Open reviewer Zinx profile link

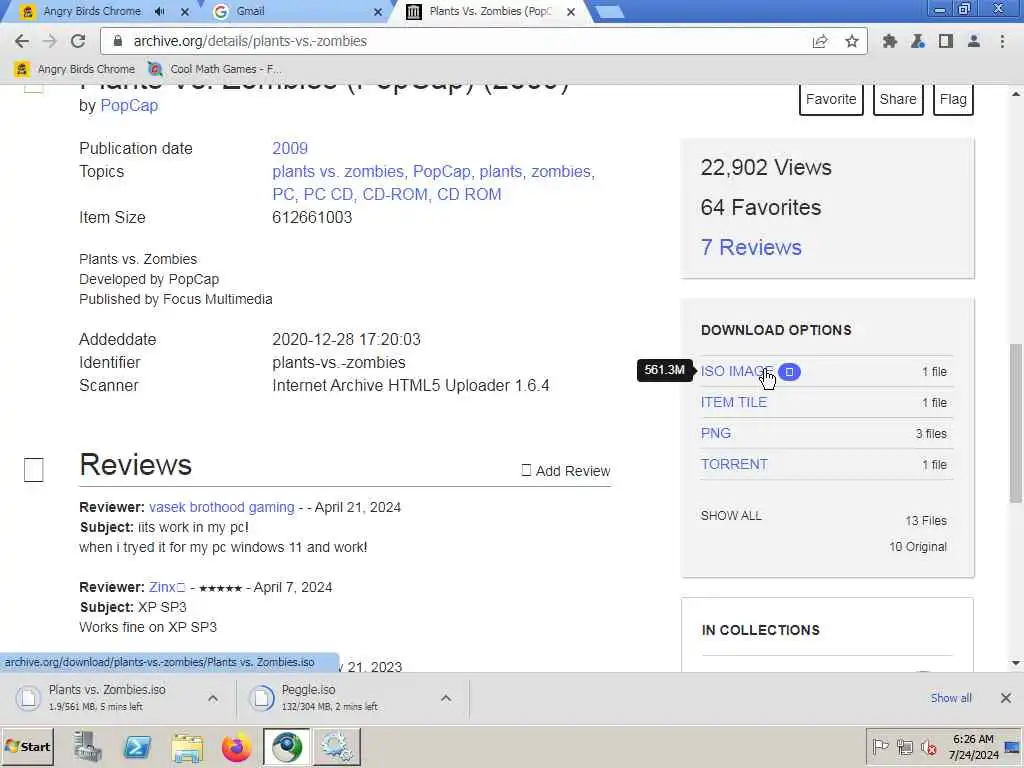167,587
